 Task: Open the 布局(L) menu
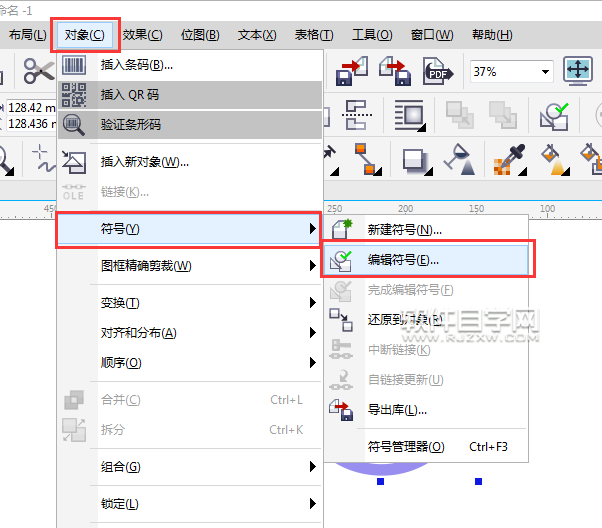click(x=28, y=35)
